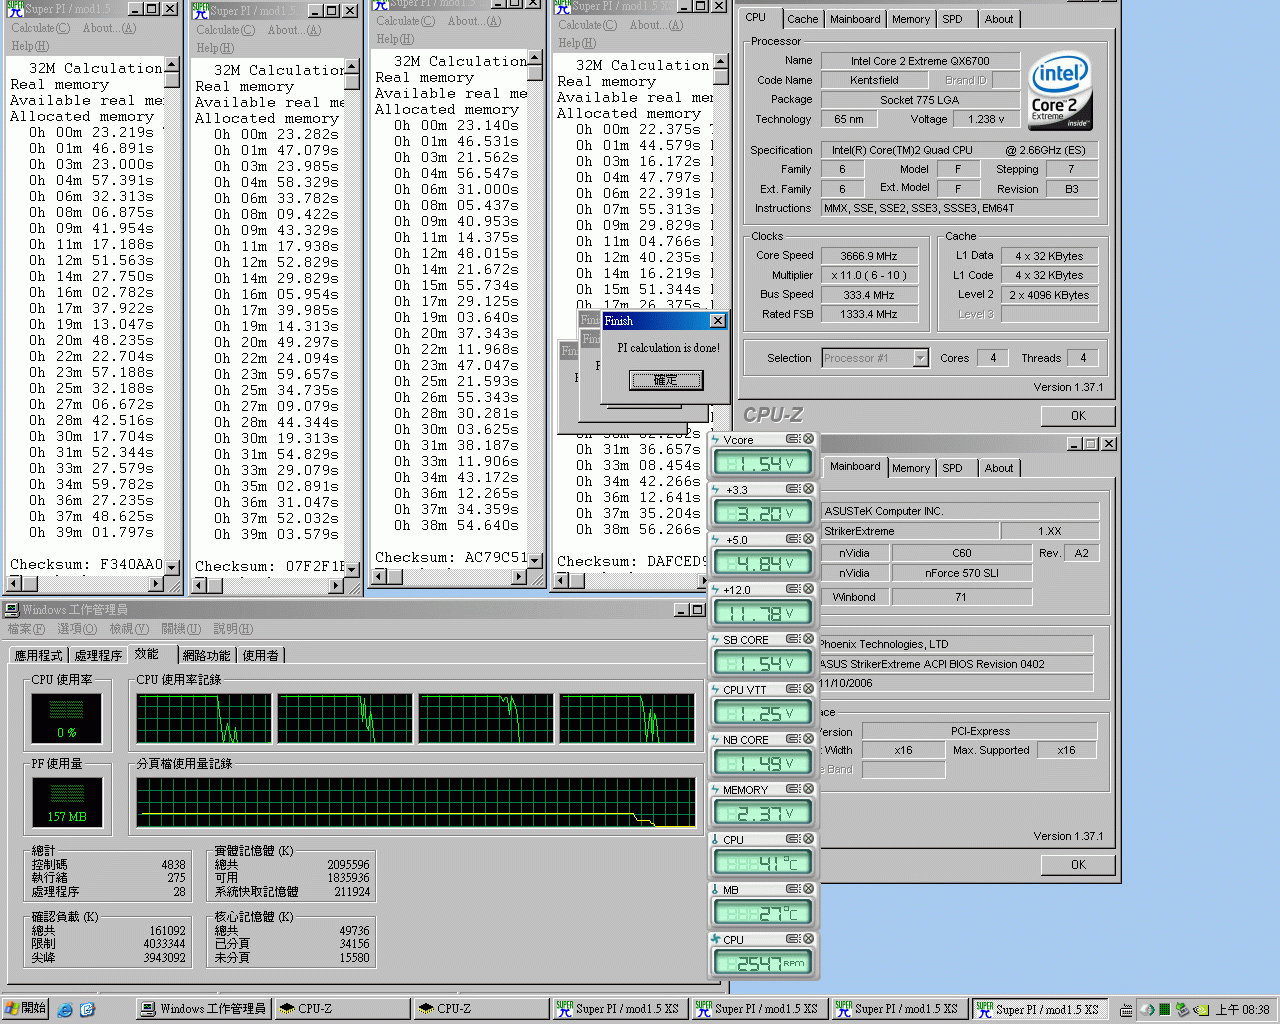Open settings icon on the +3.3 voltage widget

[x=792, y=489]
